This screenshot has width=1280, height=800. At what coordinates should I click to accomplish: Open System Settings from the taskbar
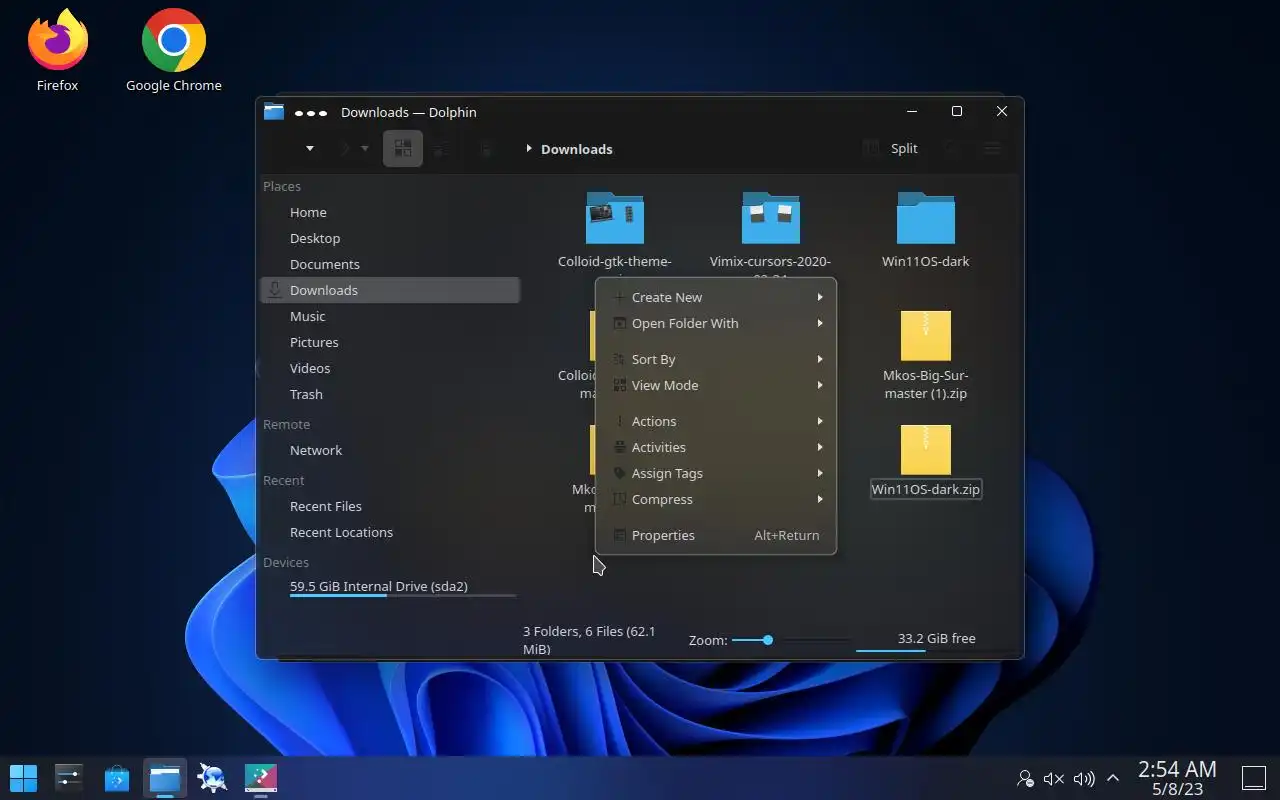[69, 777]
